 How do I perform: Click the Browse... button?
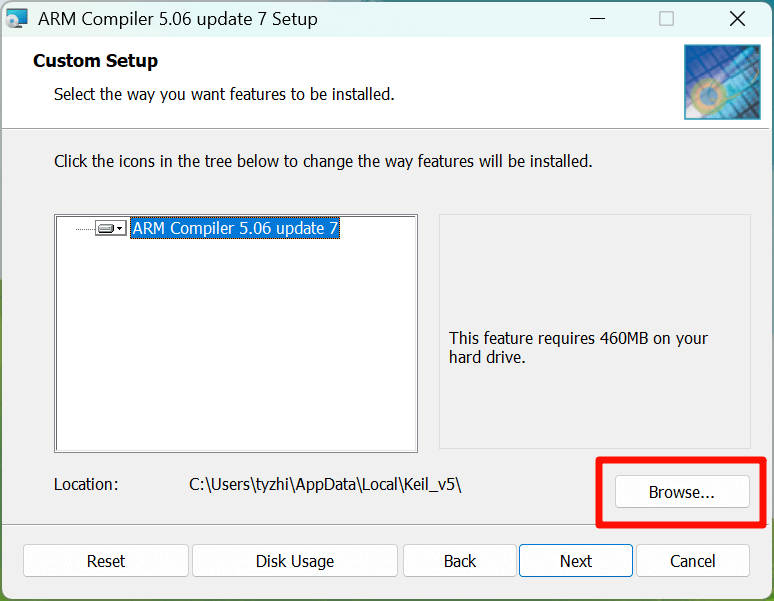(x=681, y=492)
